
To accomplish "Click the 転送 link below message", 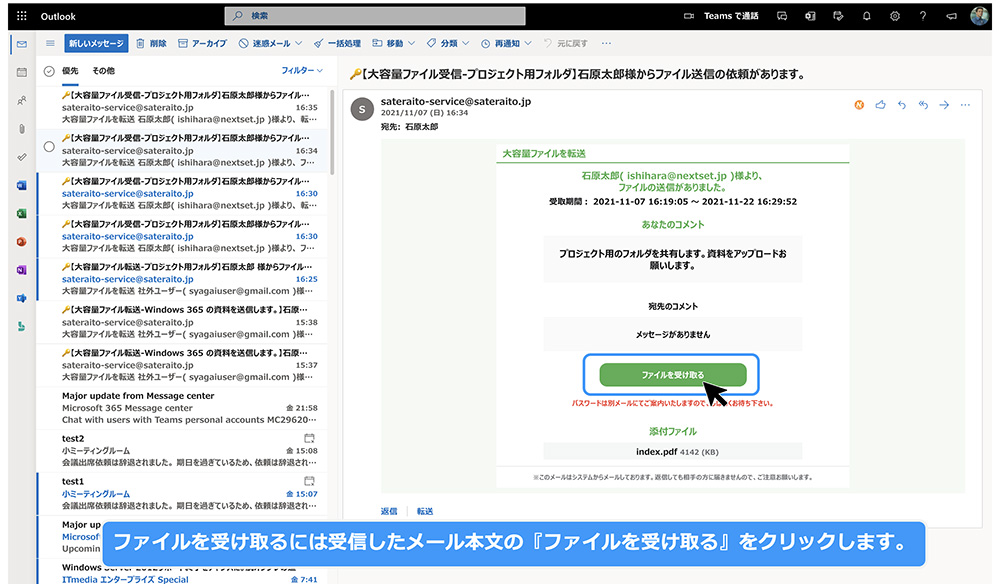I will (x=425, y=511).
